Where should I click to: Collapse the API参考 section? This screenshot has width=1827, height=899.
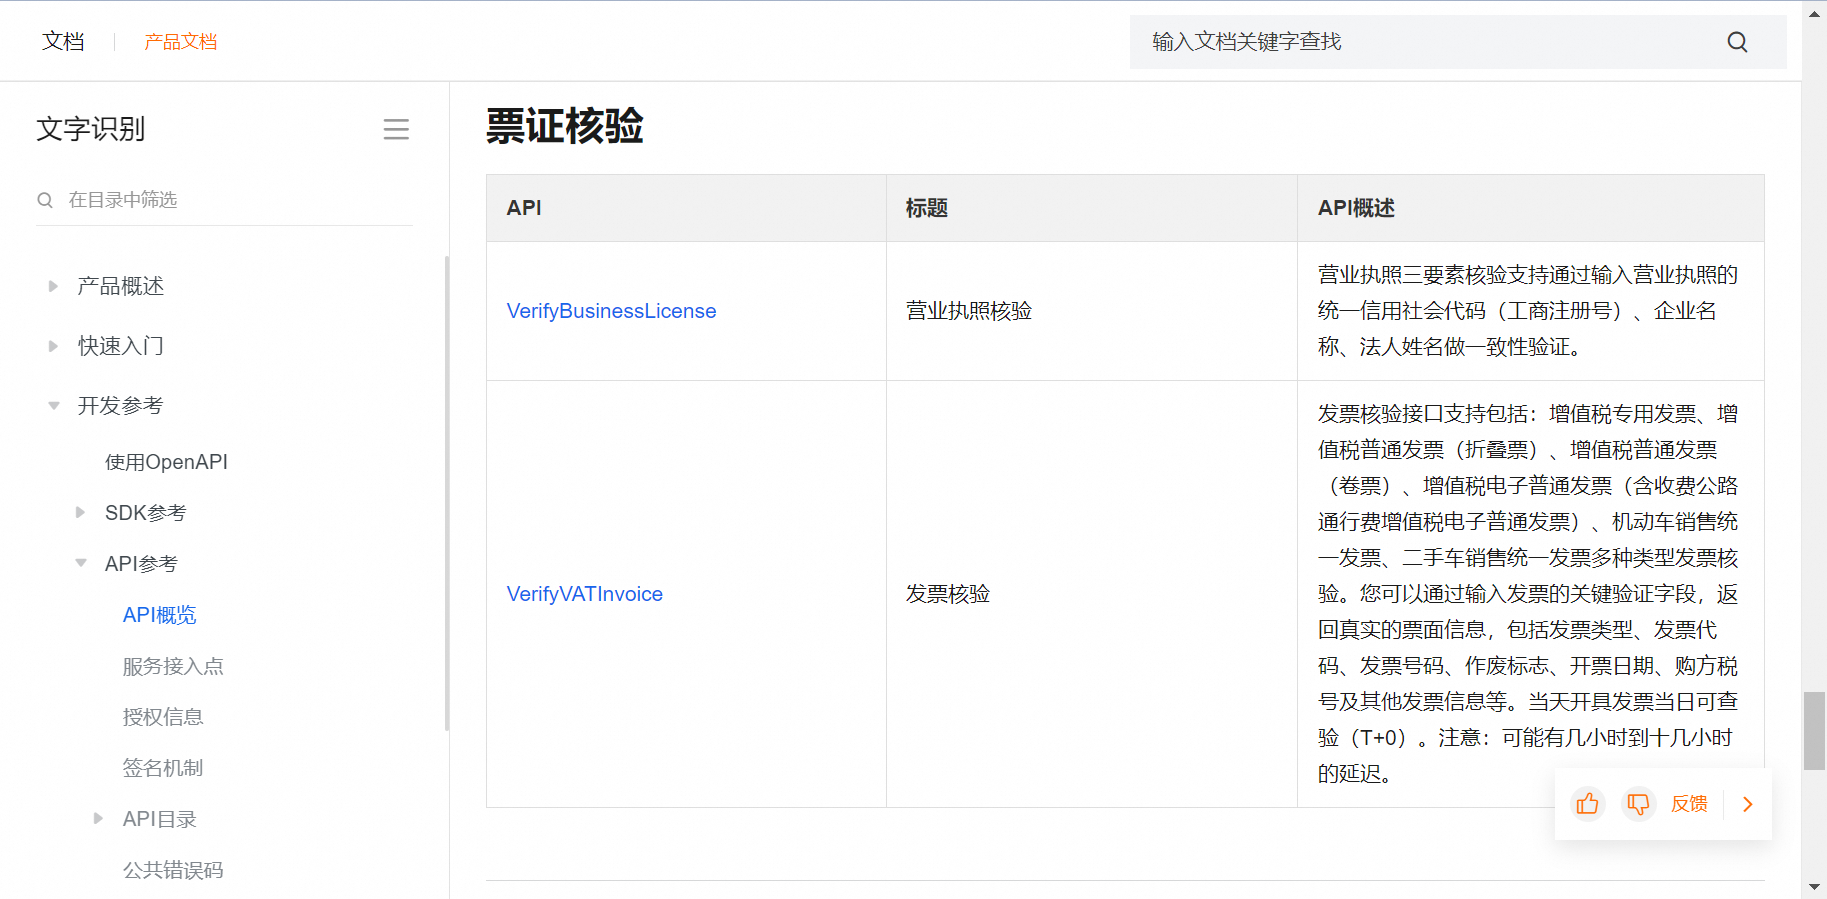click(81, 563)
